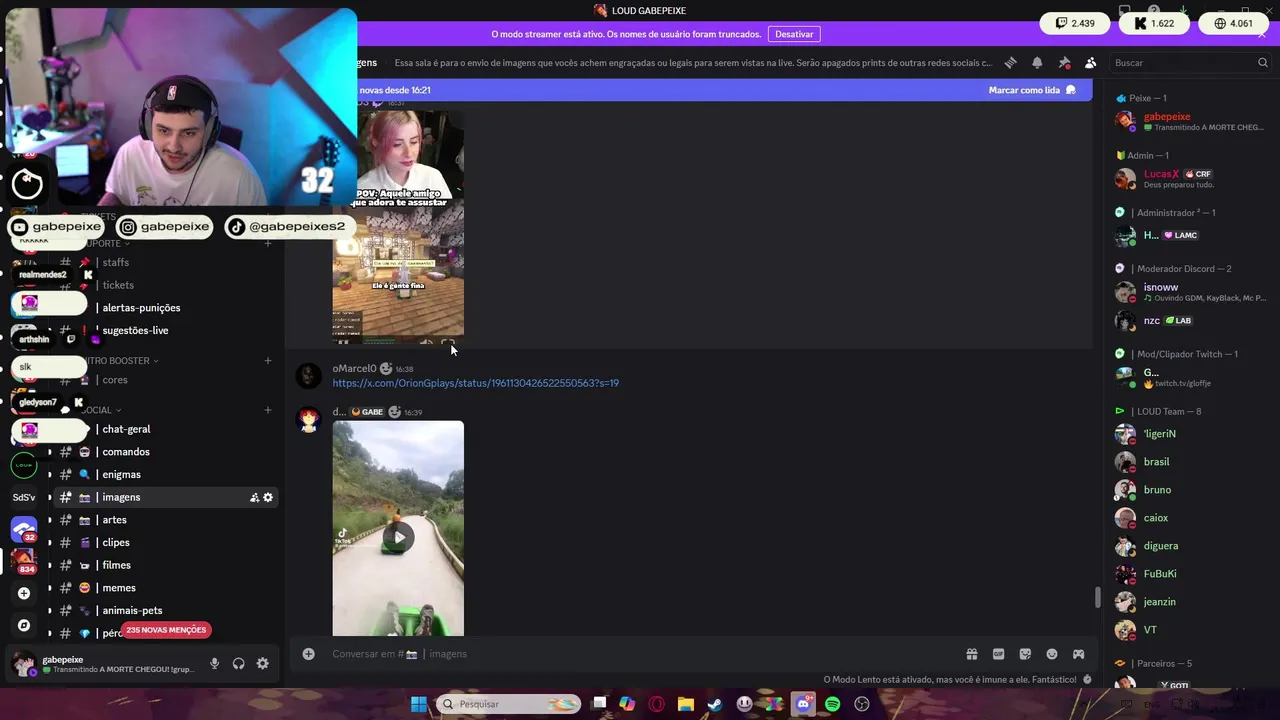Image resolution: width=1280 pixels, height=720 pixels.
Task: Click Pesquisar taskbar search box
Action: pyautogui.click(x=509, y=704)
